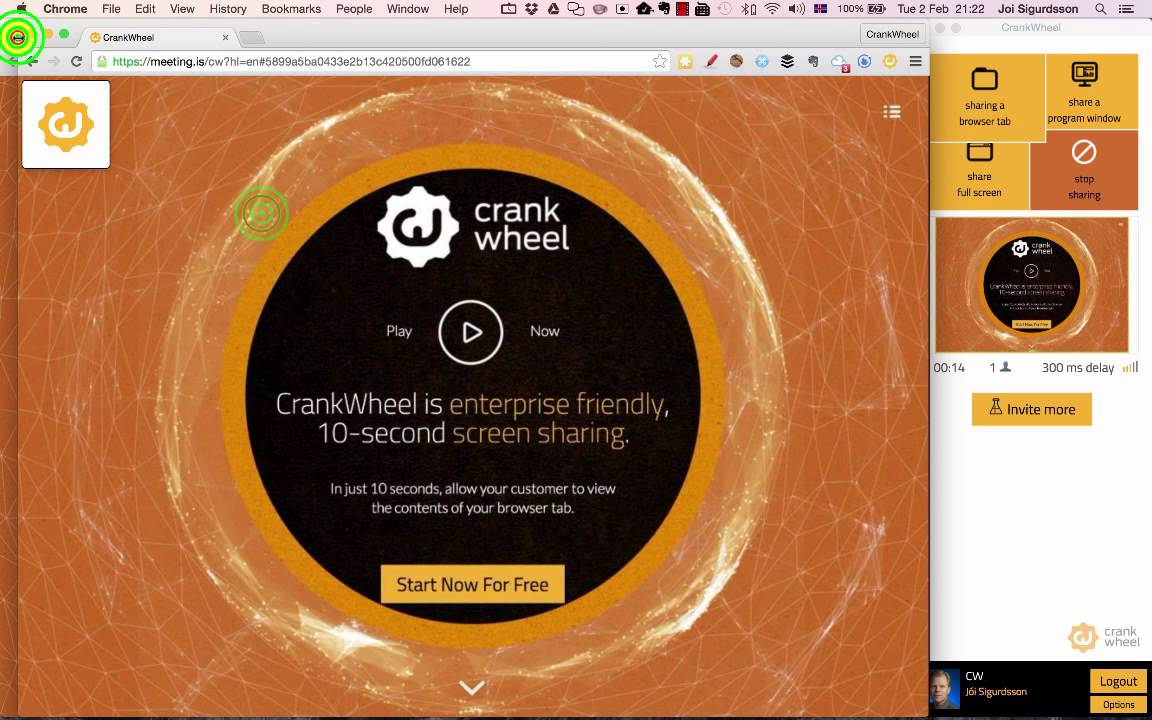Viewport: 1152px width, 720px height.
Task: Click the Evernote elephant extension icon
Action: click(x=813, y=62)
